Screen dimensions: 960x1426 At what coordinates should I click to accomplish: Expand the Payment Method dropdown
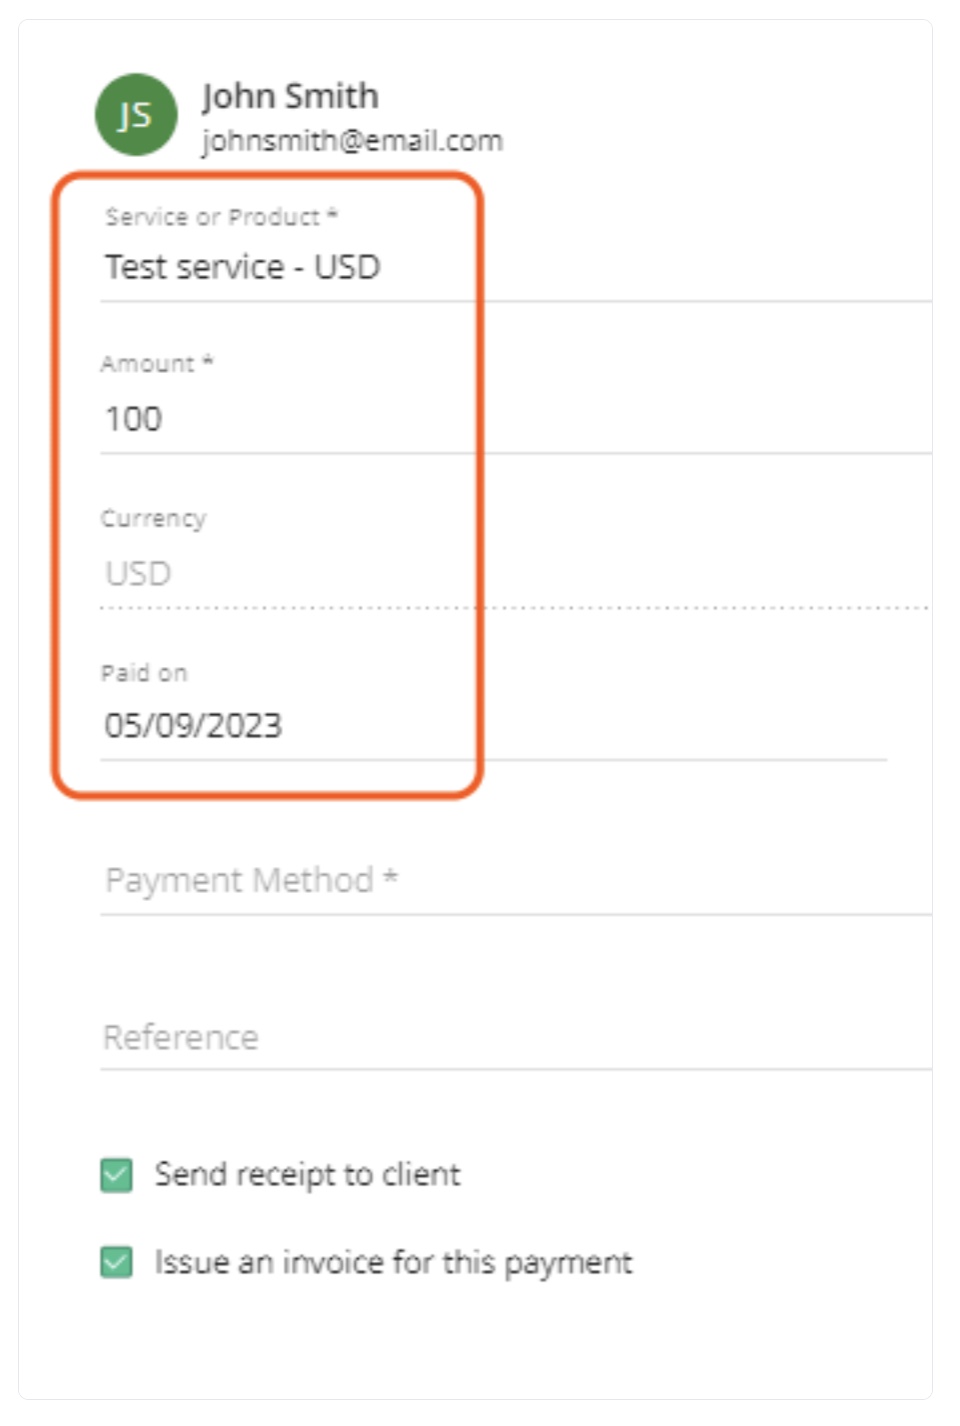point(515,881)
